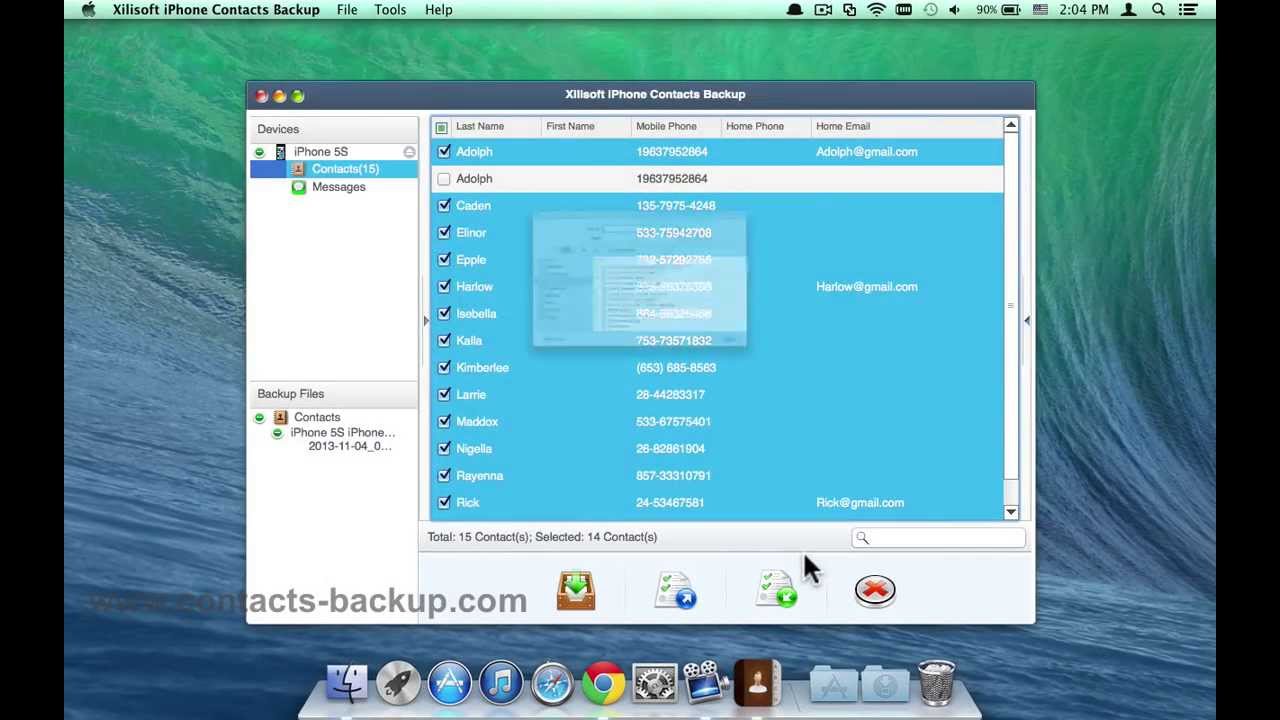Open the Trash in the dock
The height and width of the screenshot is (720, 1280).
click(x=936, y=684)
